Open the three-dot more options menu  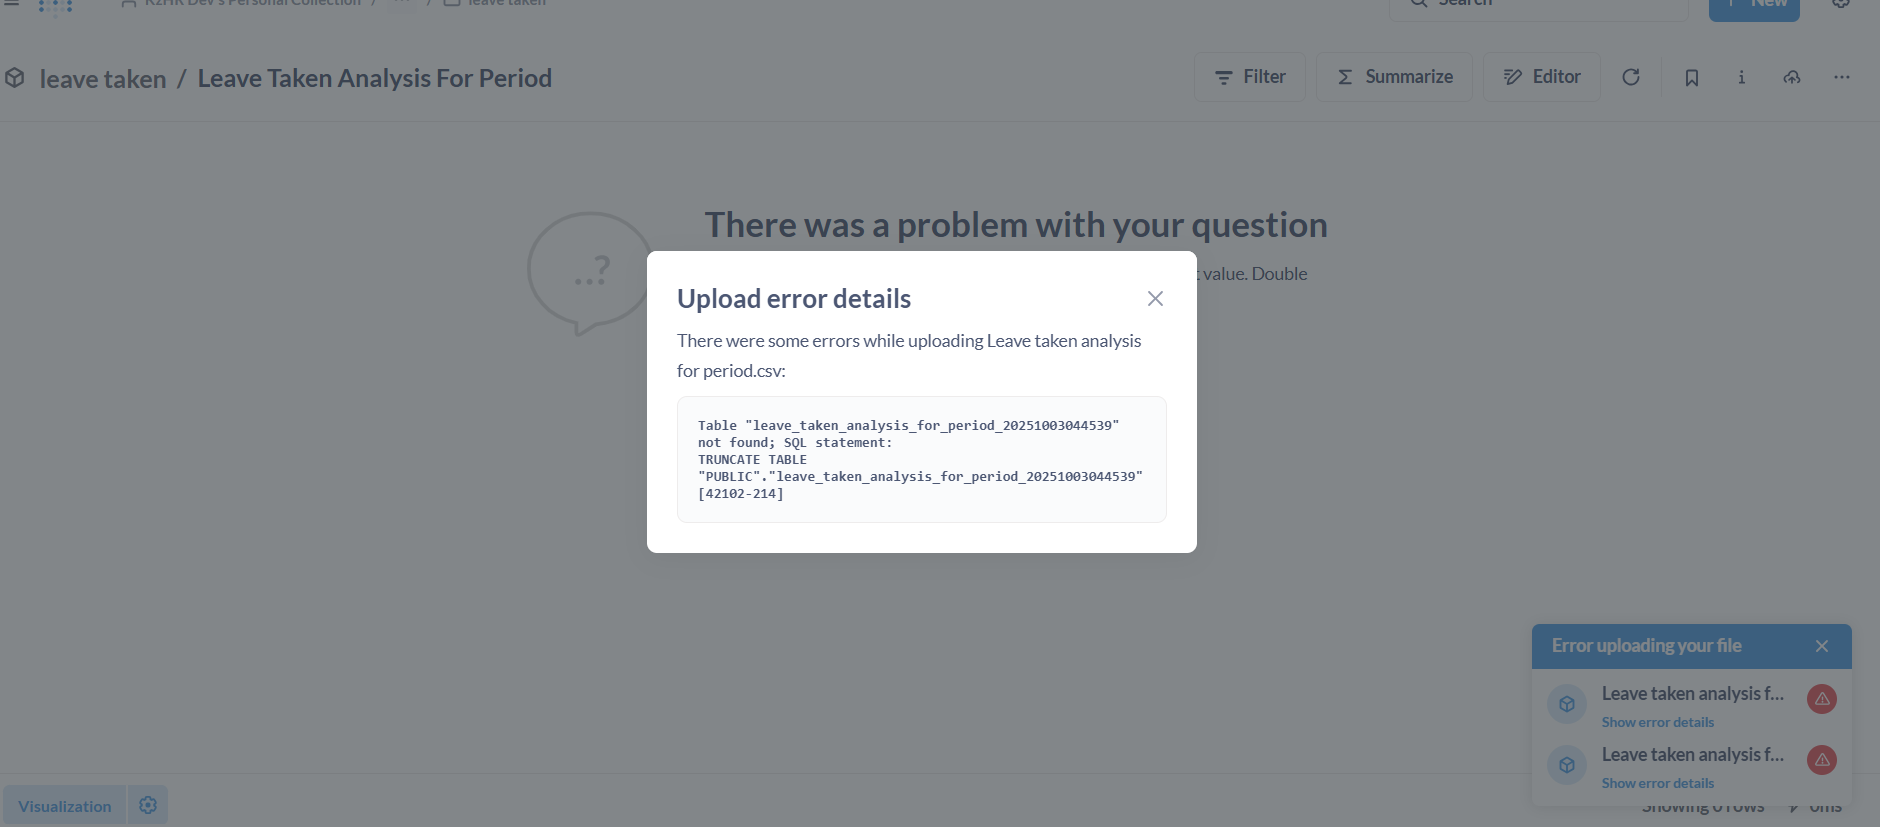[x=1841, y=77]
